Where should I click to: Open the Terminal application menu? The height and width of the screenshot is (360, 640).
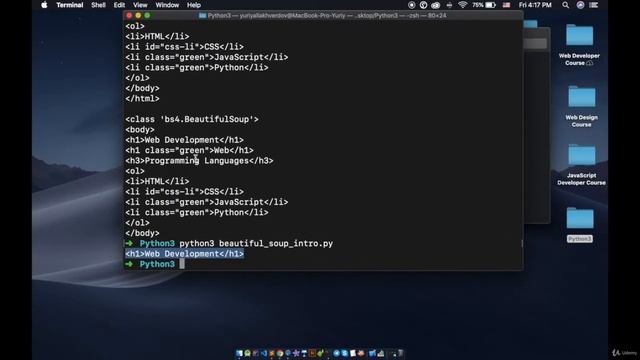click(x=70, y=5)
